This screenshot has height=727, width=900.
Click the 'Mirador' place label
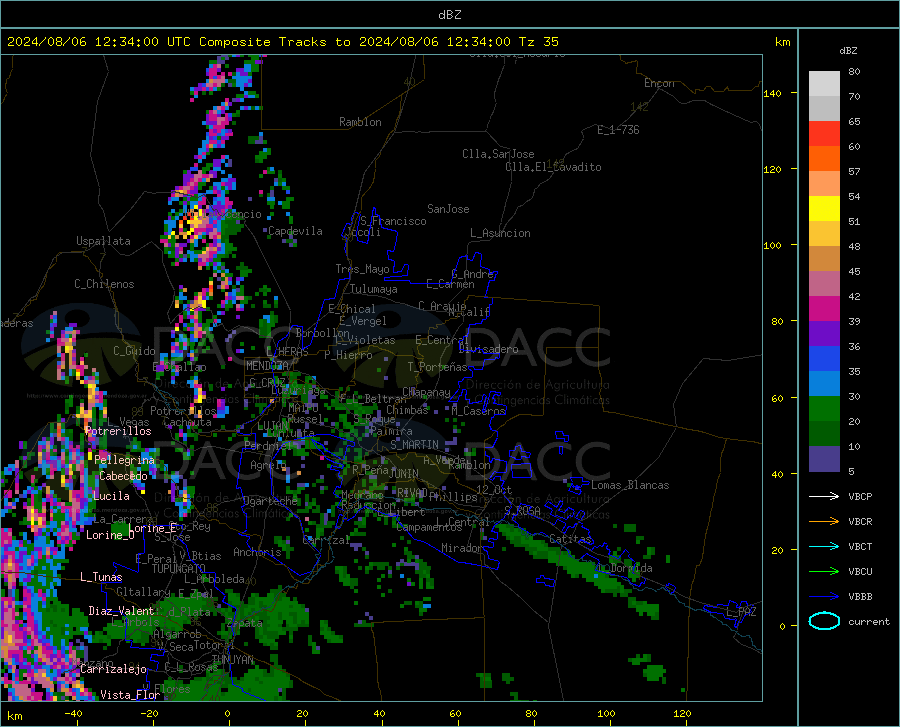pos(461,548)
